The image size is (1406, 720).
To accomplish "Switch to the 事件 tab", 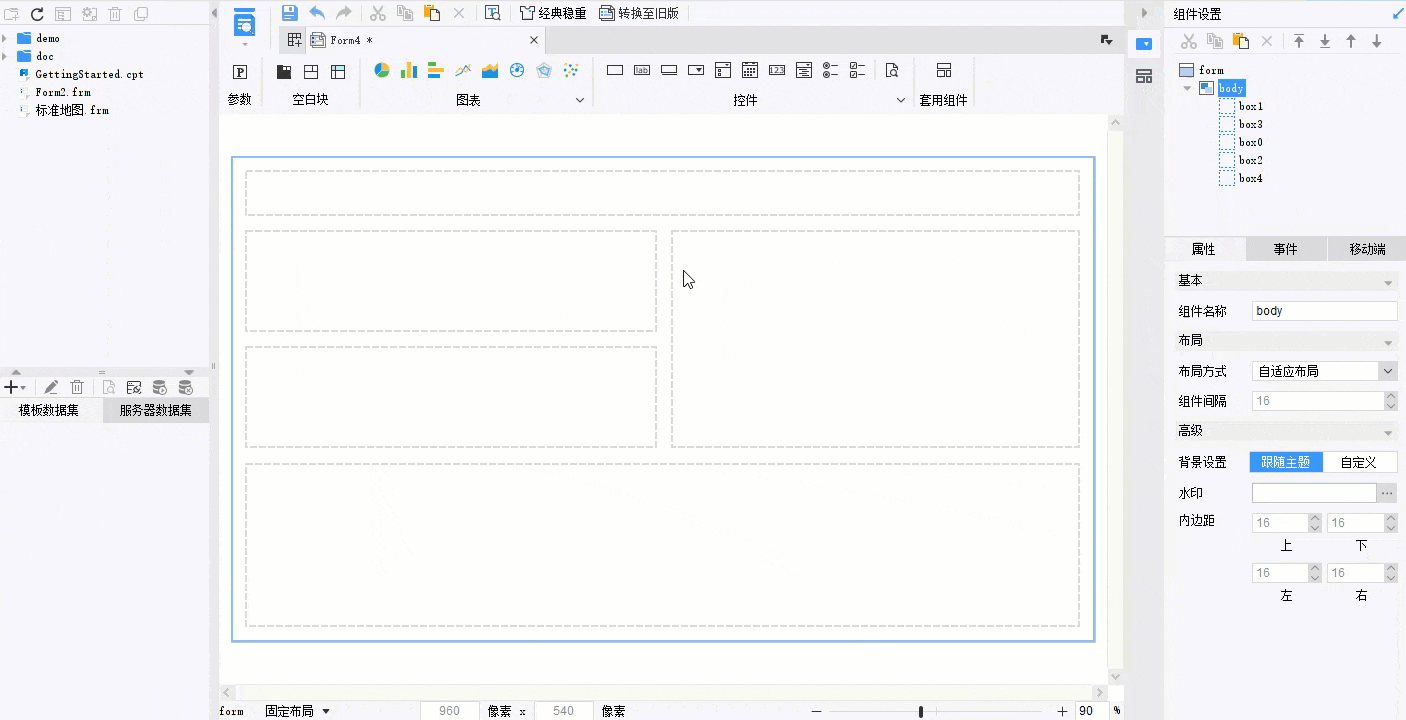I will 1285,249.
